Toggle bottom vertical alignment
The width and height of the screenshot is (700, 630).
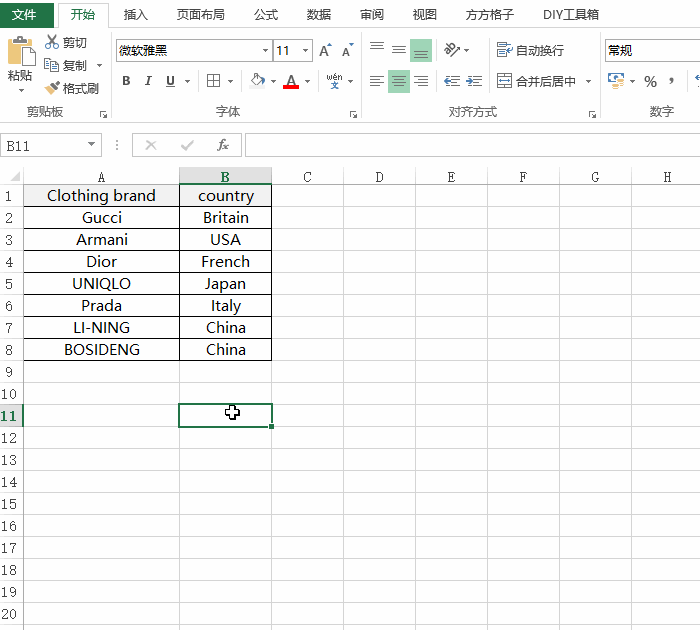(421, 50)
